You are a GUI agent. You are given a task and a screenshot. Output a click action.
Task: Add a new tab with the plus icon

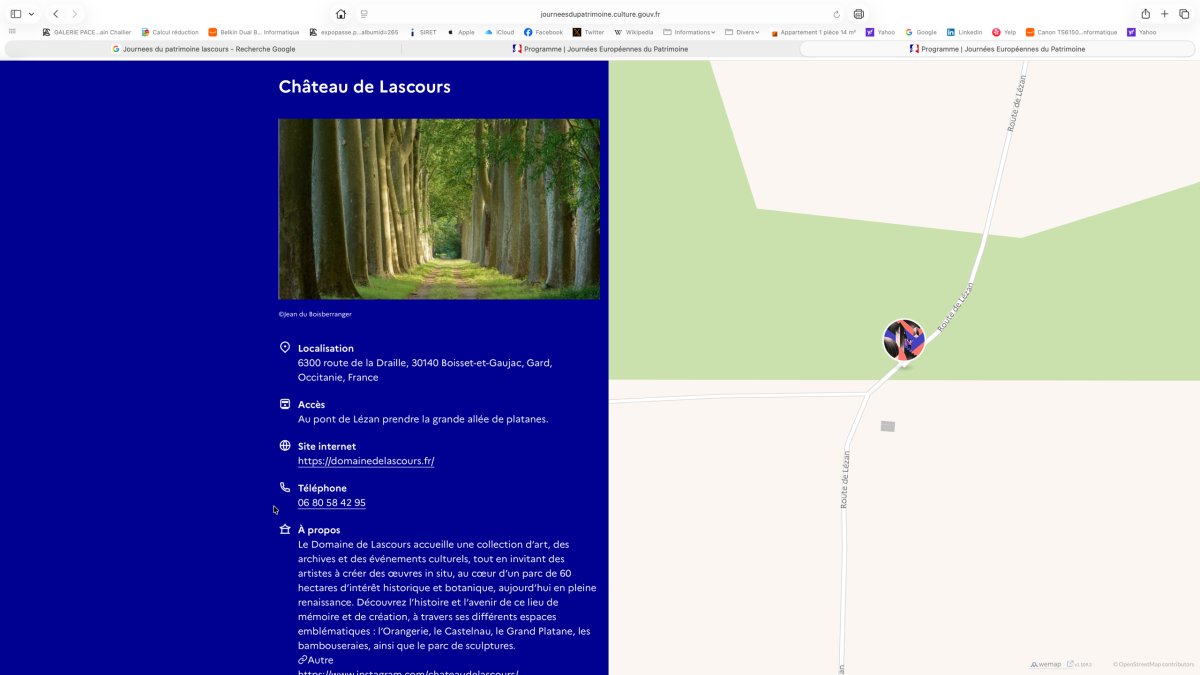click(x=1164, y=14)
